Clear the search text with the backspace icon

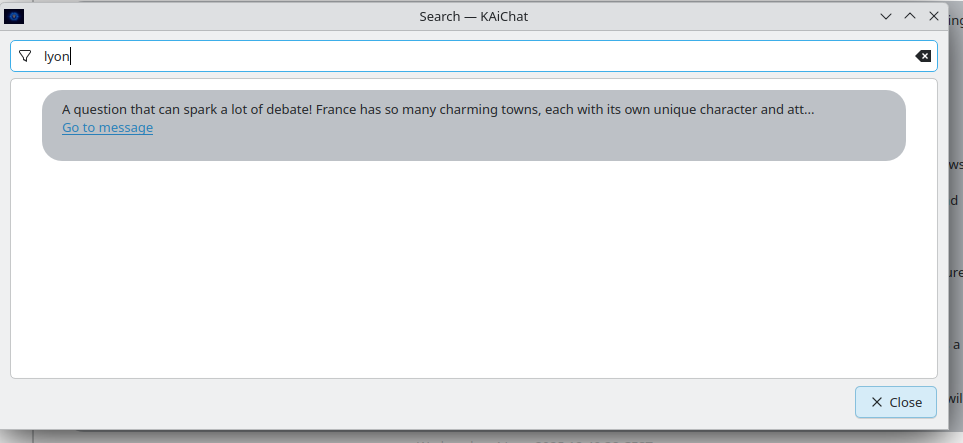(x=922, y=57)
